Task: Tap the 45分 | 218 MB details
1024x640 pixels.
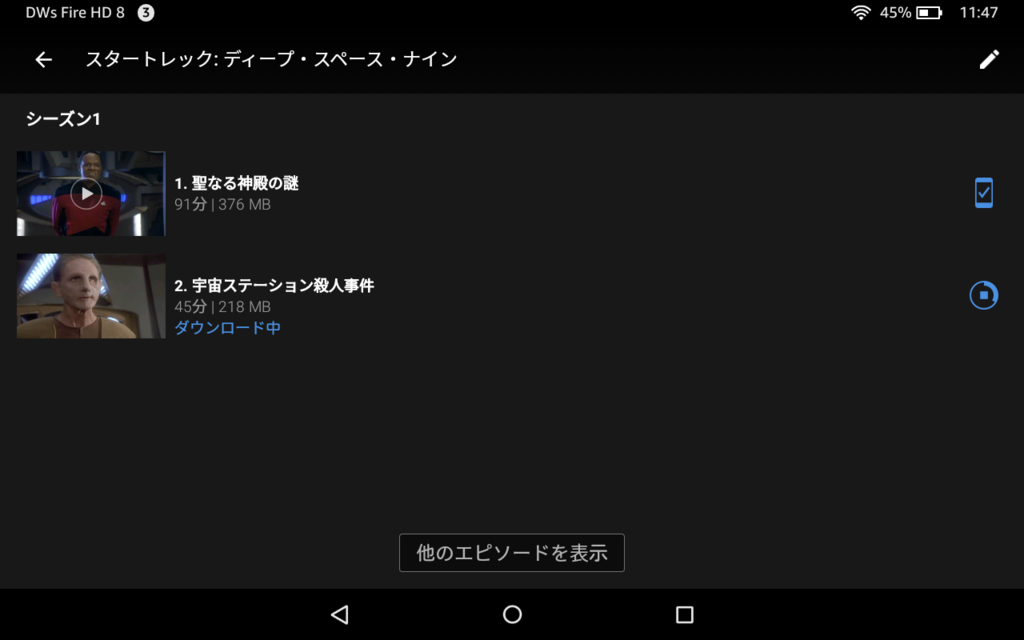Action: point(222,306)
